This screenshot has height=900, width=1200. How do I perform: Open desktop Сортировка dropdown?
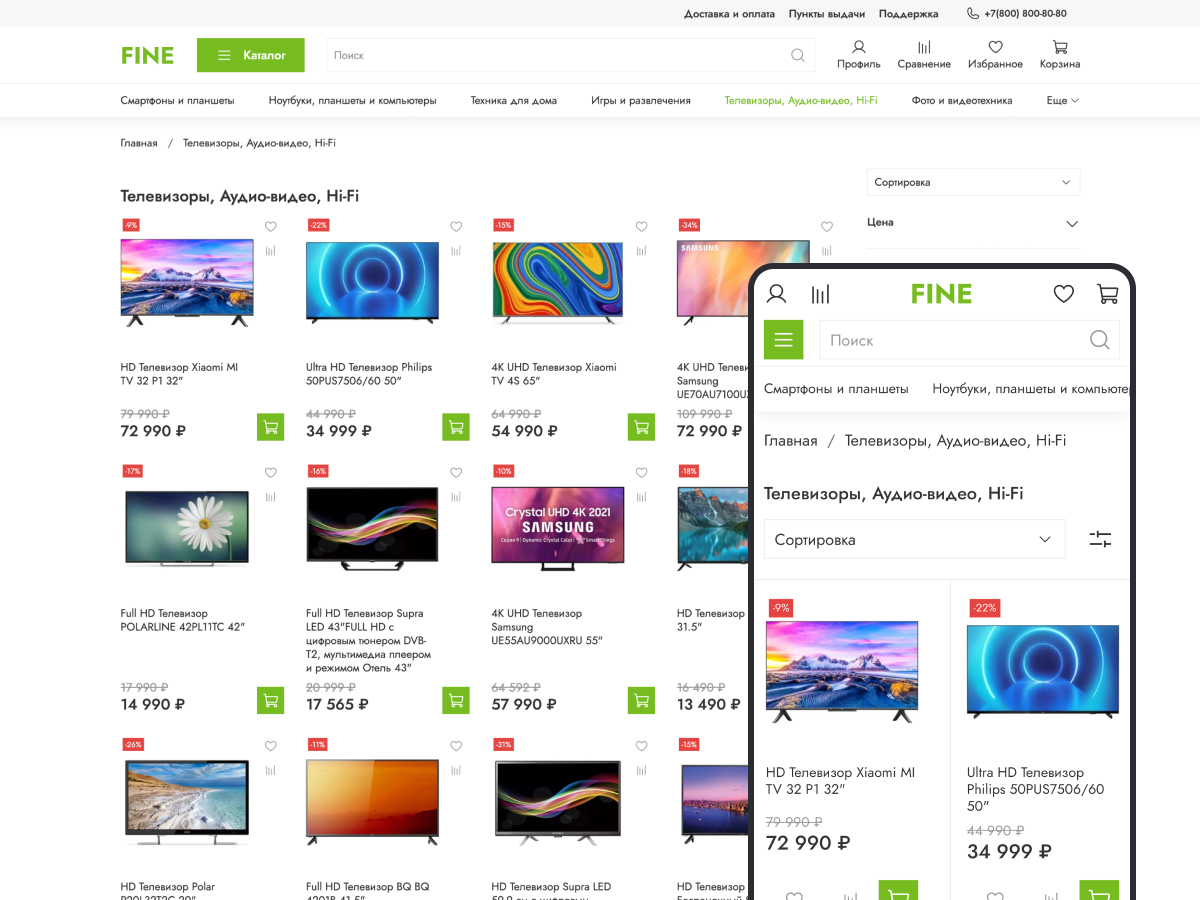tap(973, 182)
